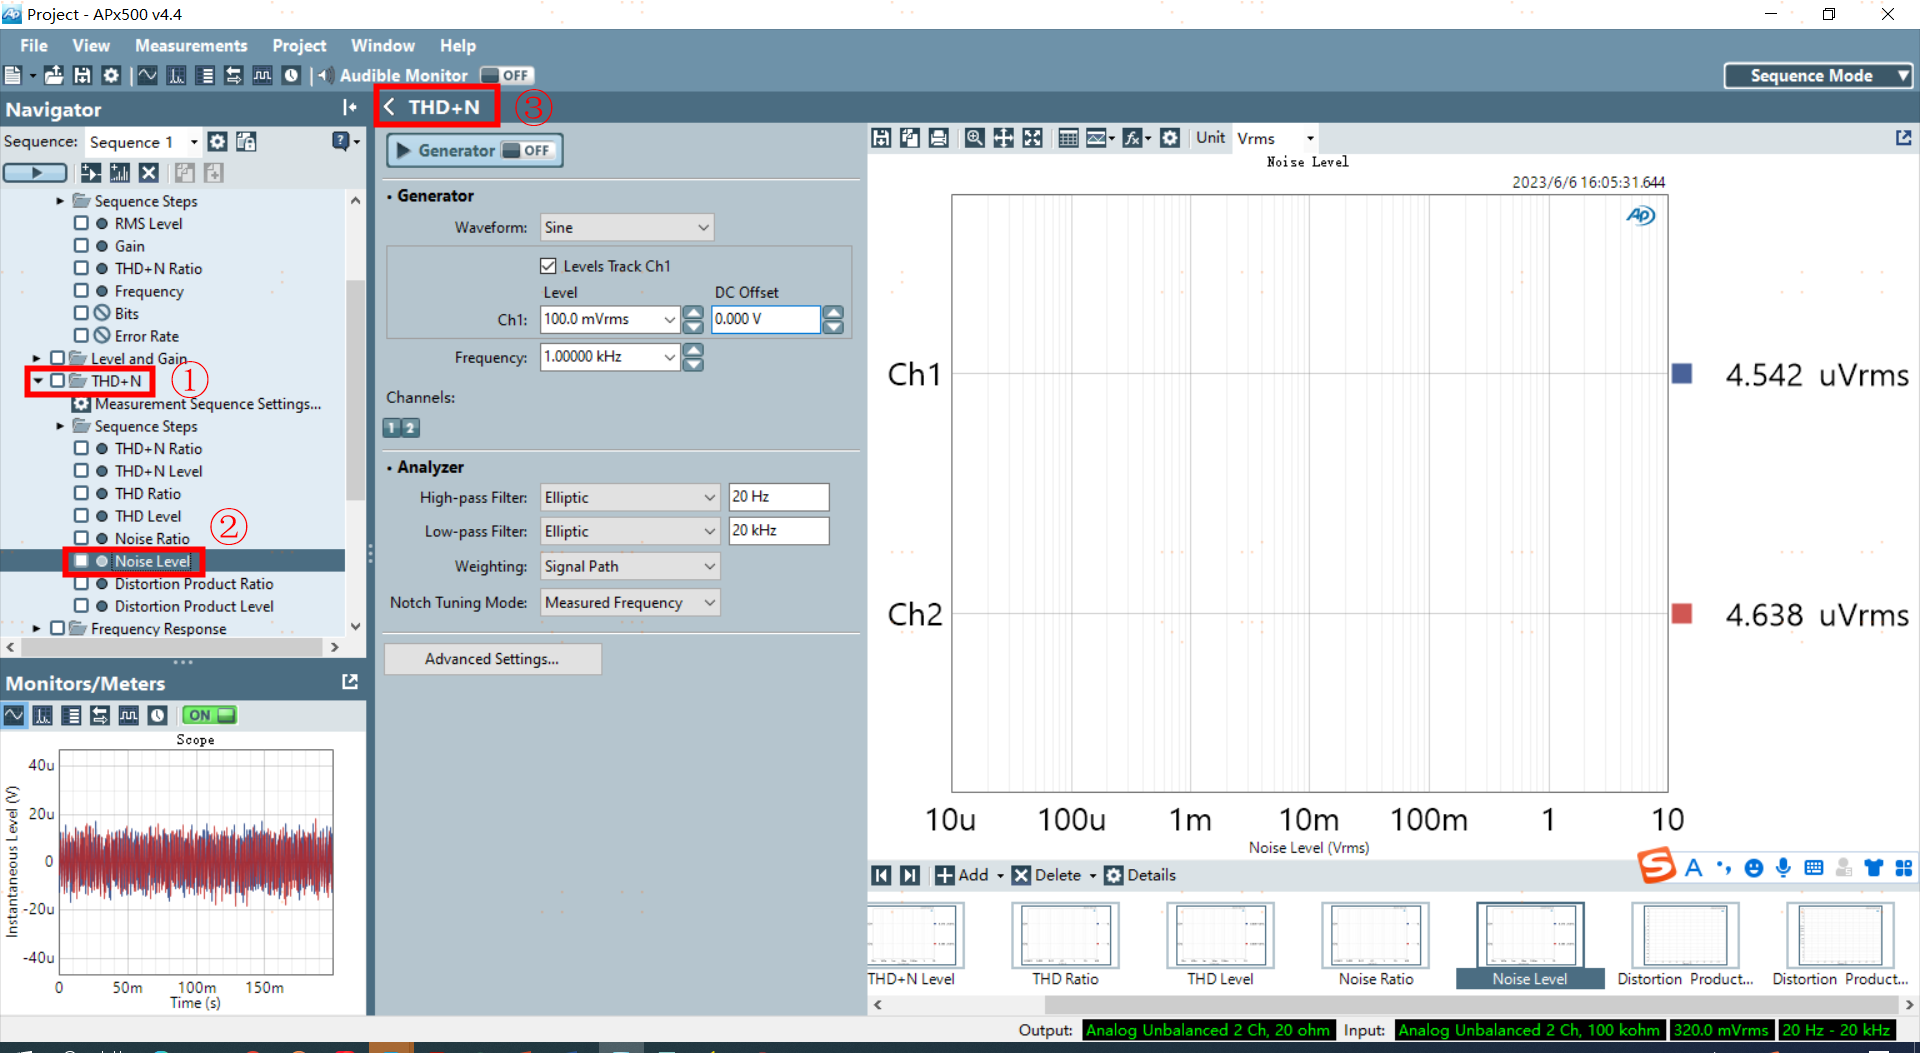Open the meters list monitor in main toolbar
This screenshot has height=1053, width=1920.
point(206,75)
